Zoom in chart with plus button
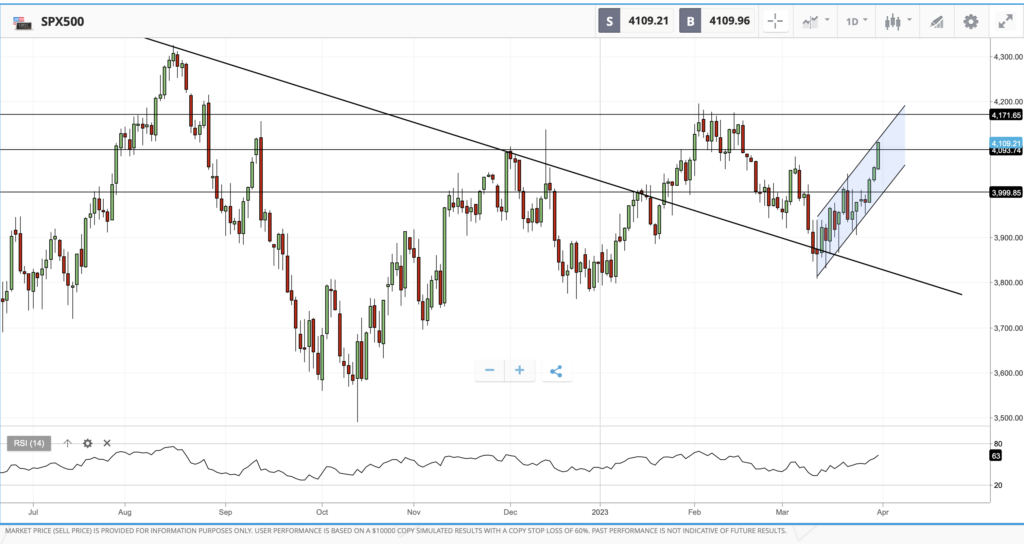 click(520, 371)
